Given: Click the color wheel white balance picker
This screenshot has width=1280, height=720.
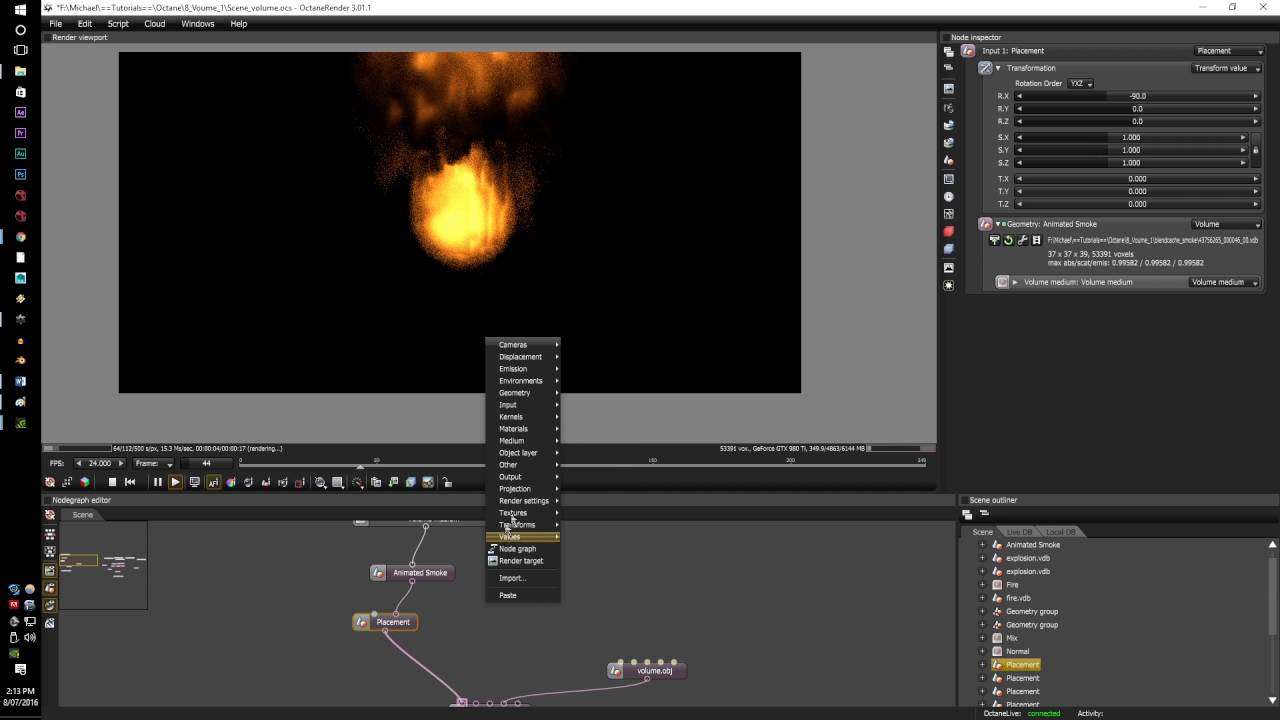Looking at the screenshot, I should tap(231, 482).
